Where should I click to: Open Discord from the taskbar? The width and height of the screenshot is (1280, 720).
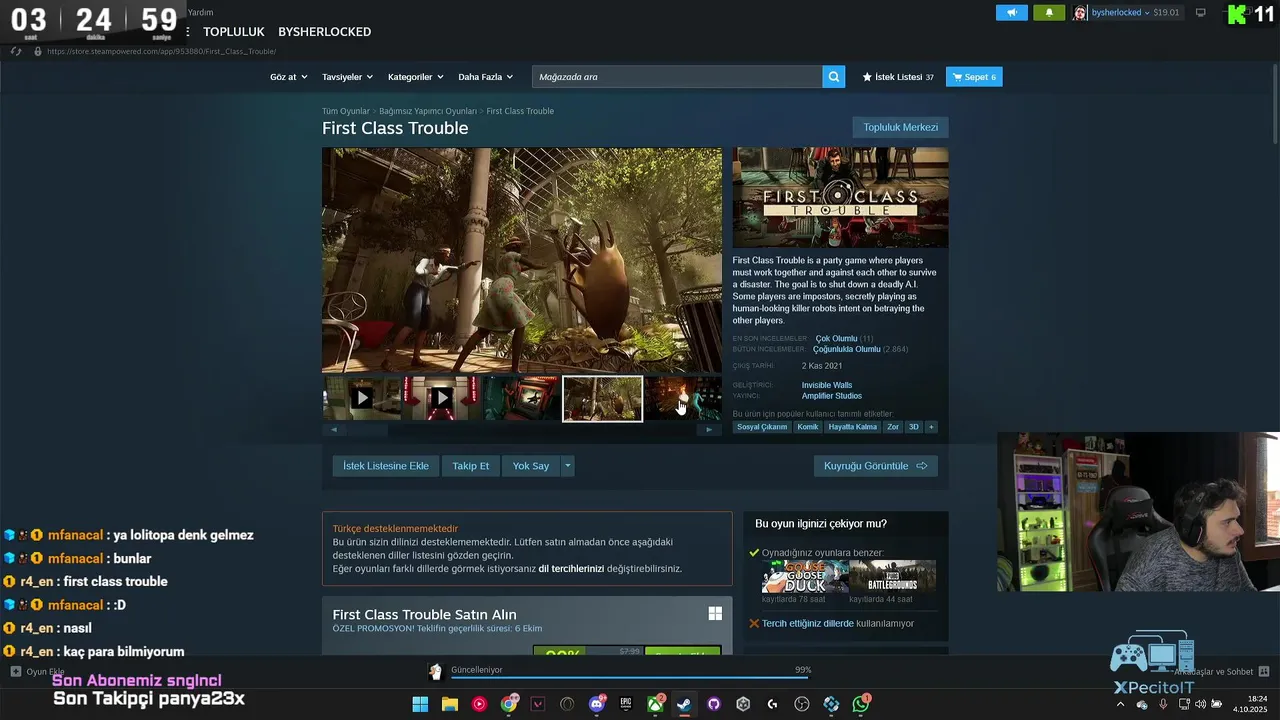tap(597, 704)
